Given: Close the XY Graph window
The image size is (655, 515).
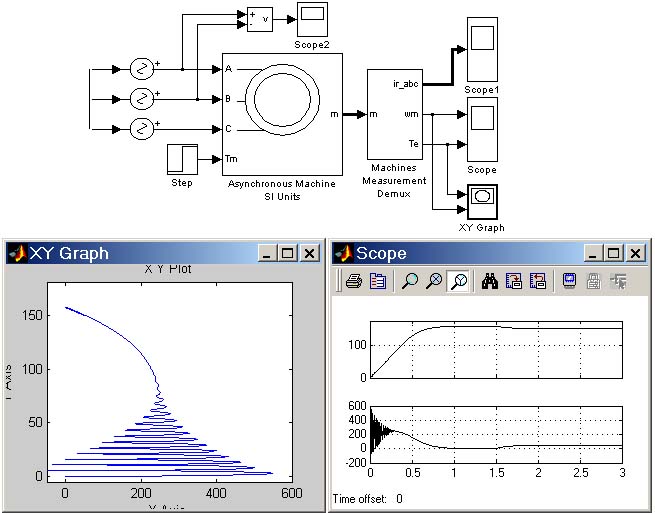Looking at the screenshot, I should point(310,254).
